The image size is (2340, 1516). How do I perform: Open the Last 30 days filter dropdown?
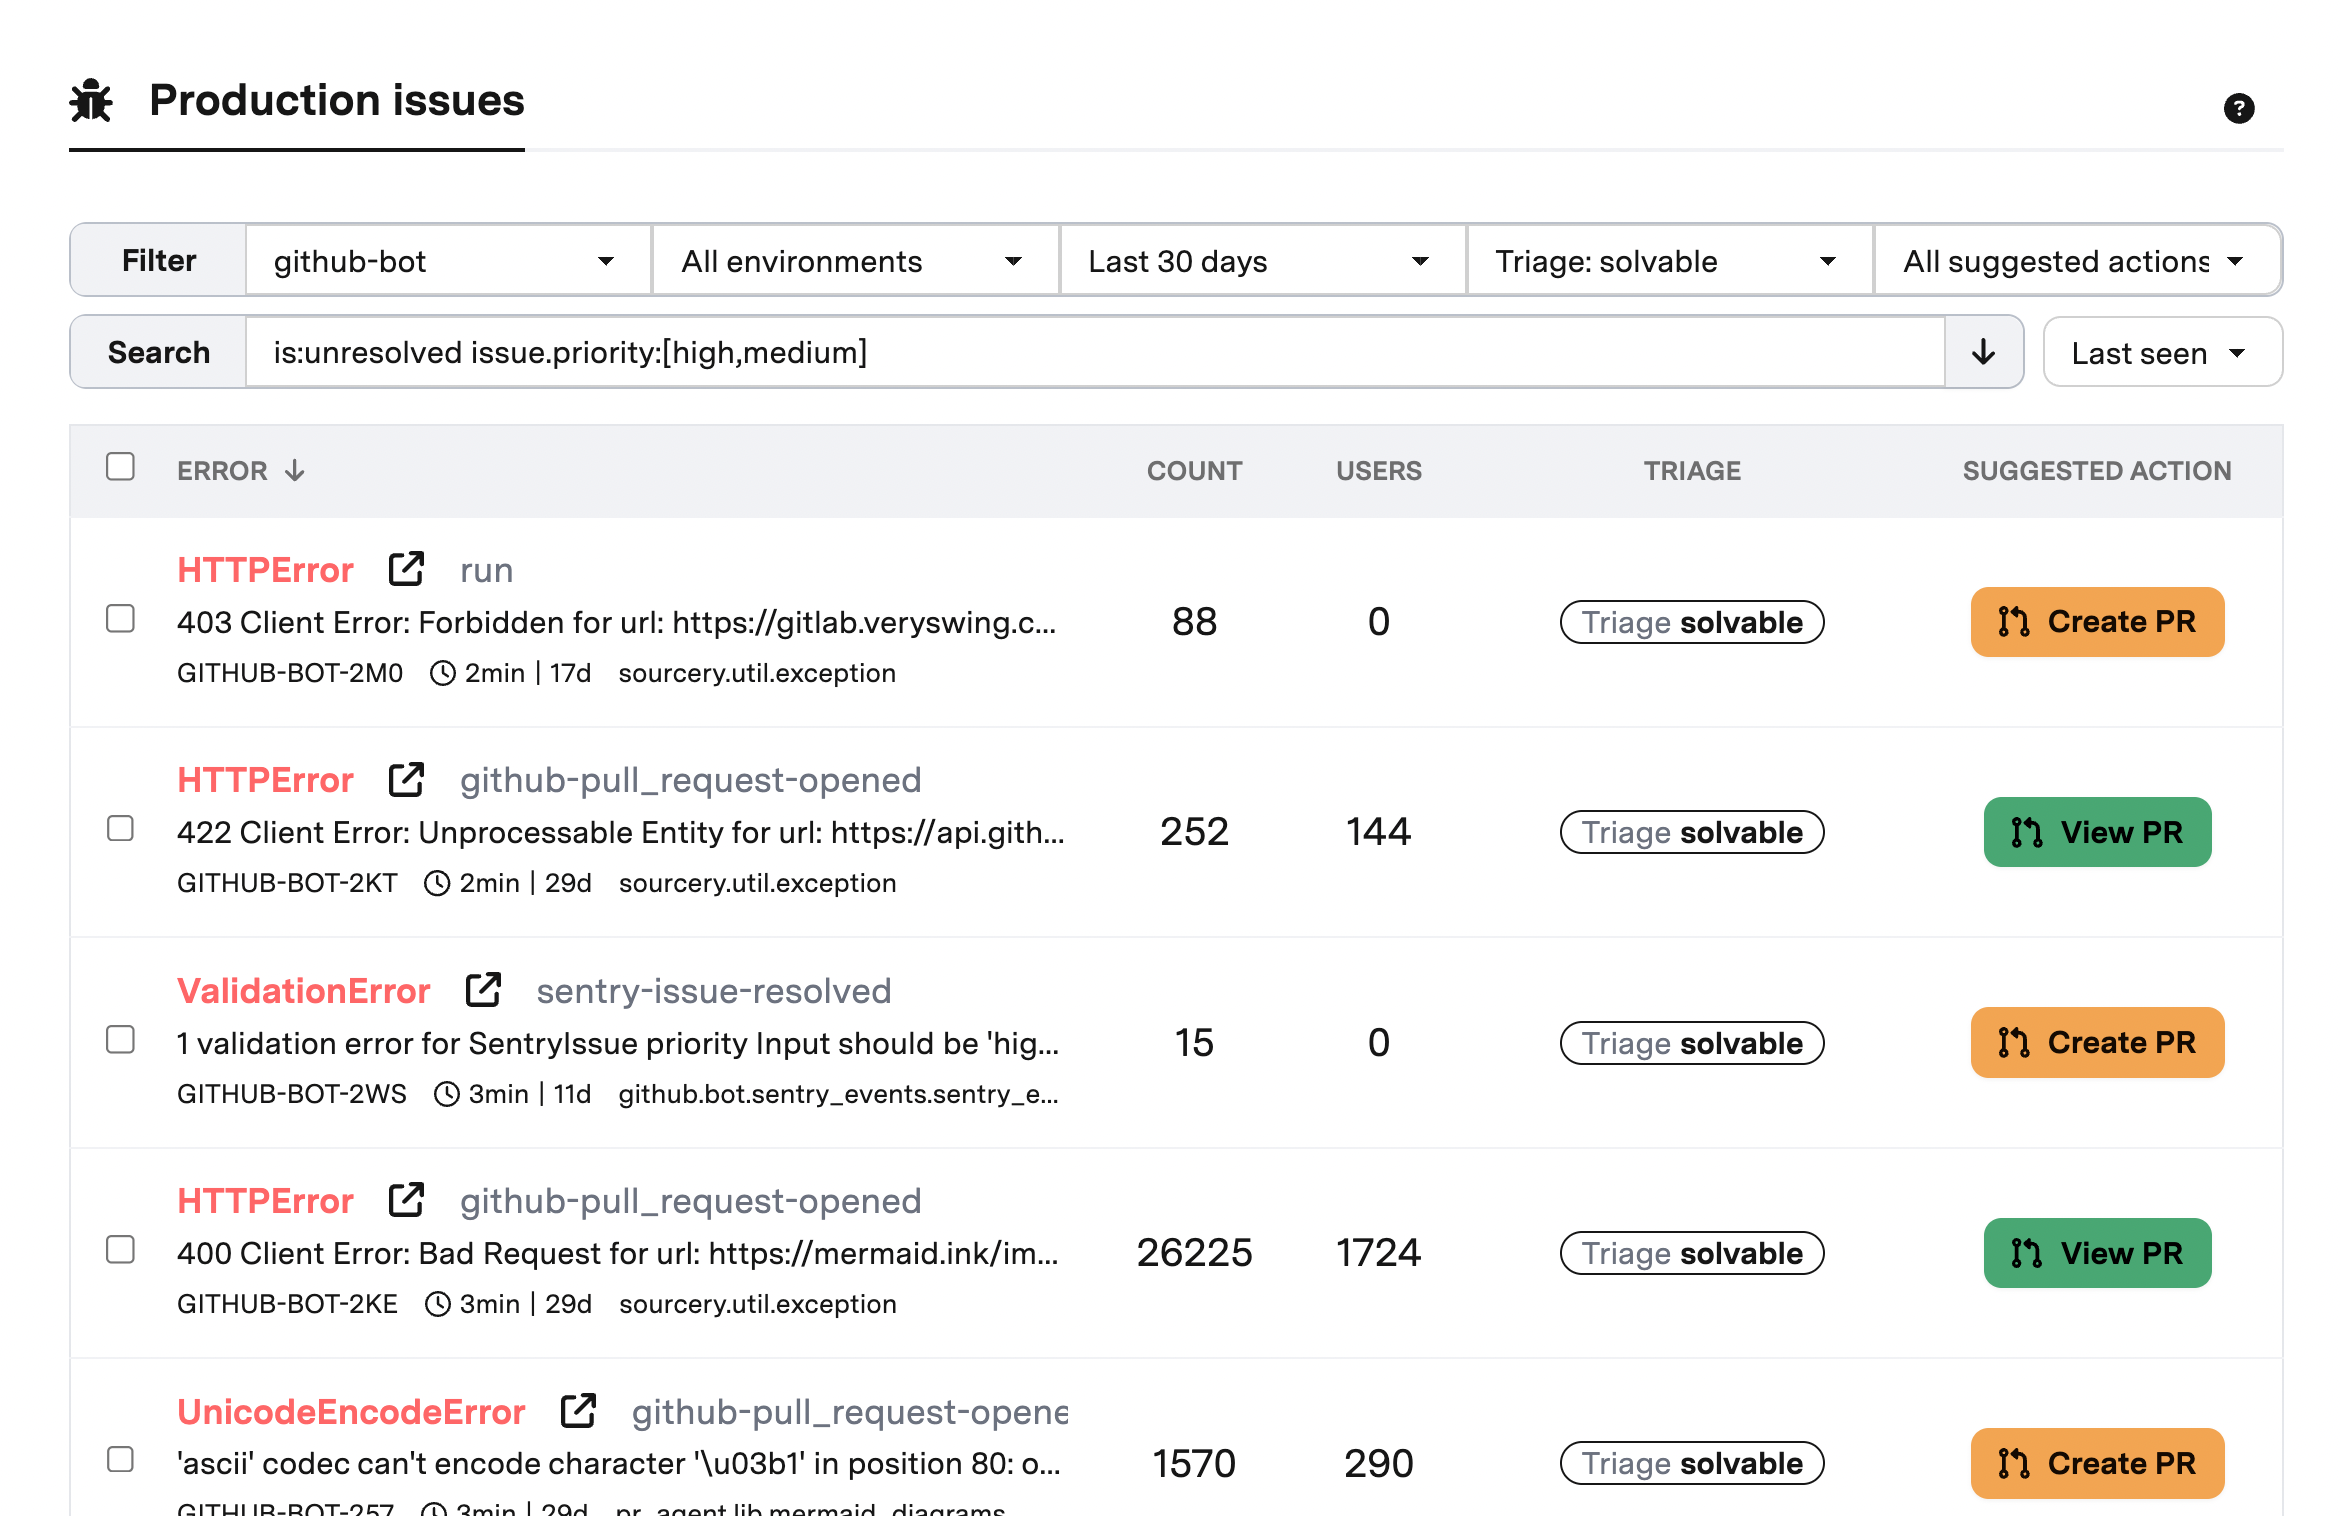pyautogui.click(x=1259, y=260)
